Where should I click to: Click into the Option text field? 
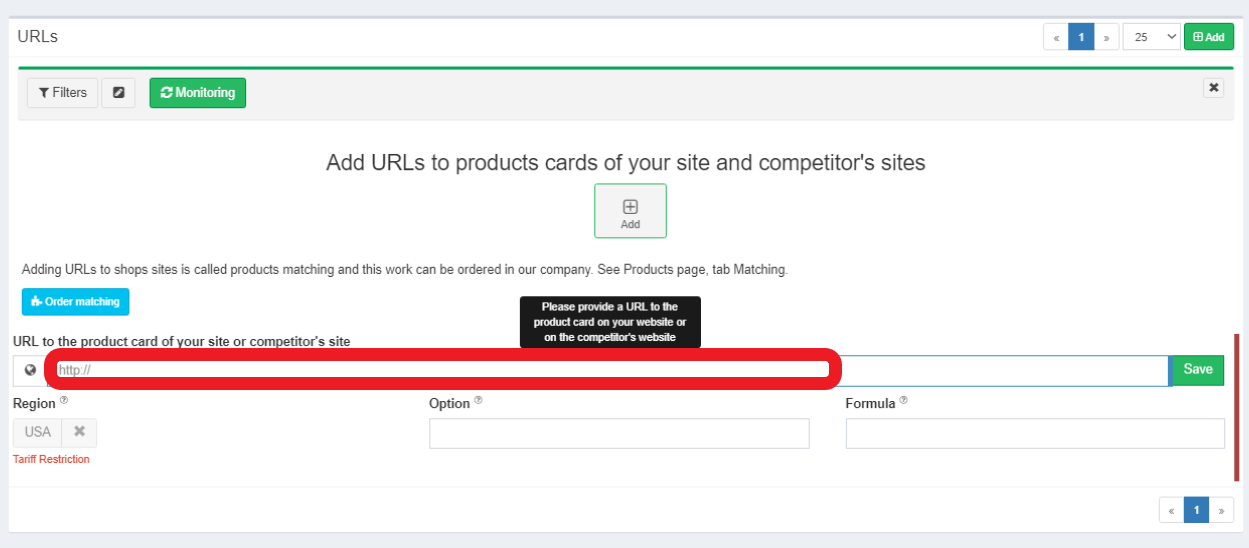click(x=619, y=433)
